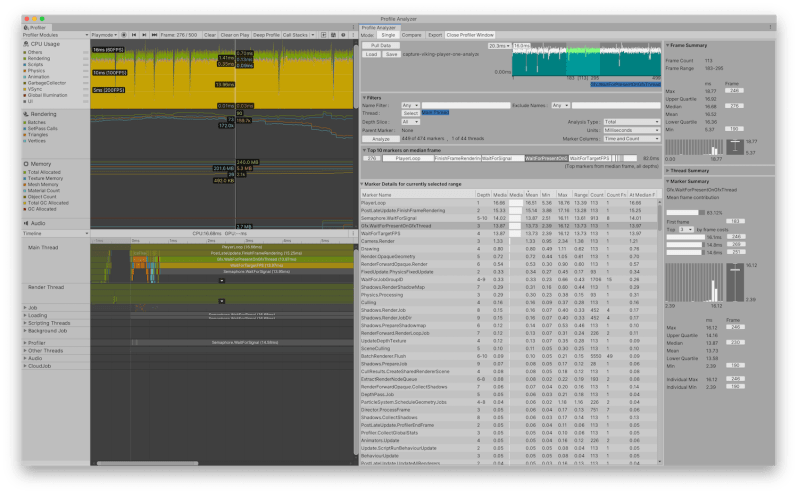This screenshot has height=494, width=798.
Task: Open Call Stacks dropdown arrow
Action: click(312, 35)
